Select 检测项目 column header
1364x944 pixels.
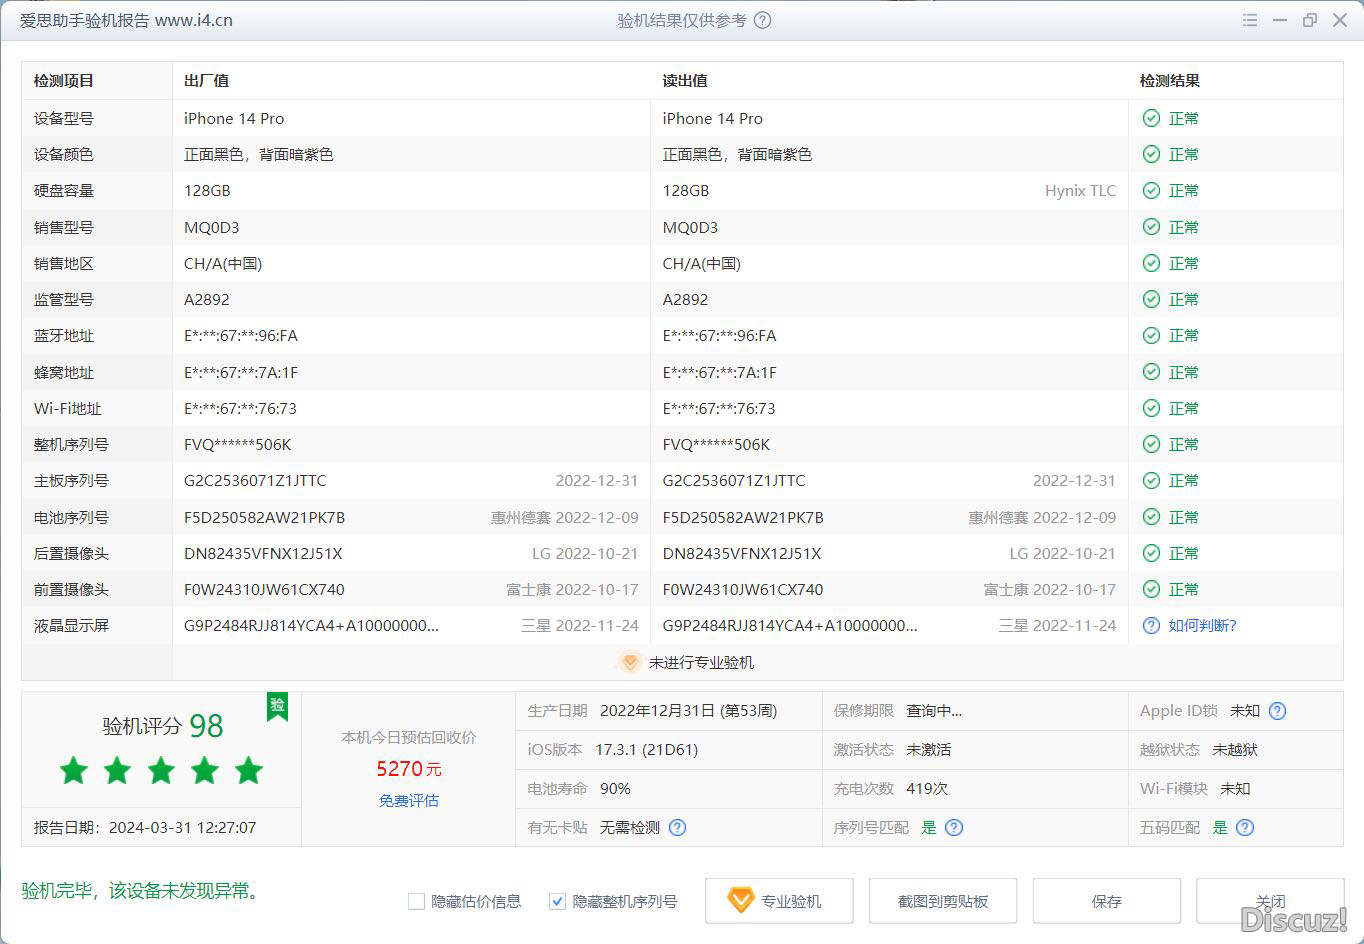64,81
